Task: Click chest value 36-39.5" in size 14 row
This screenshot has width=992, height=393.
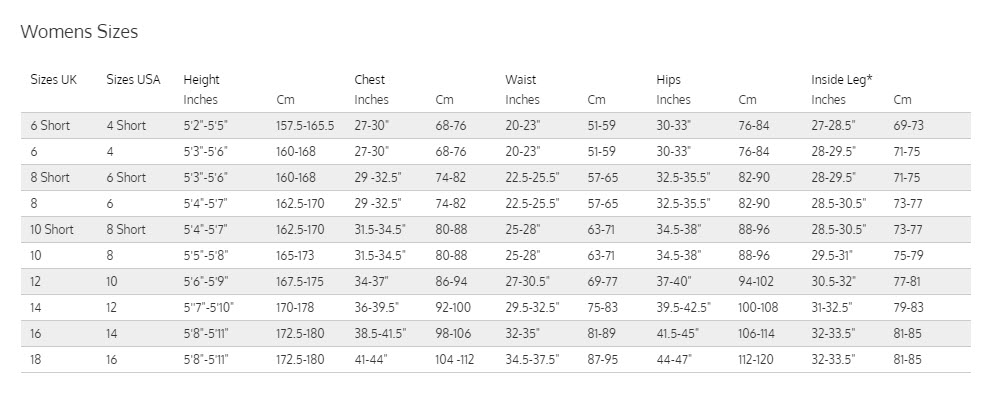Action: [376, 307]
